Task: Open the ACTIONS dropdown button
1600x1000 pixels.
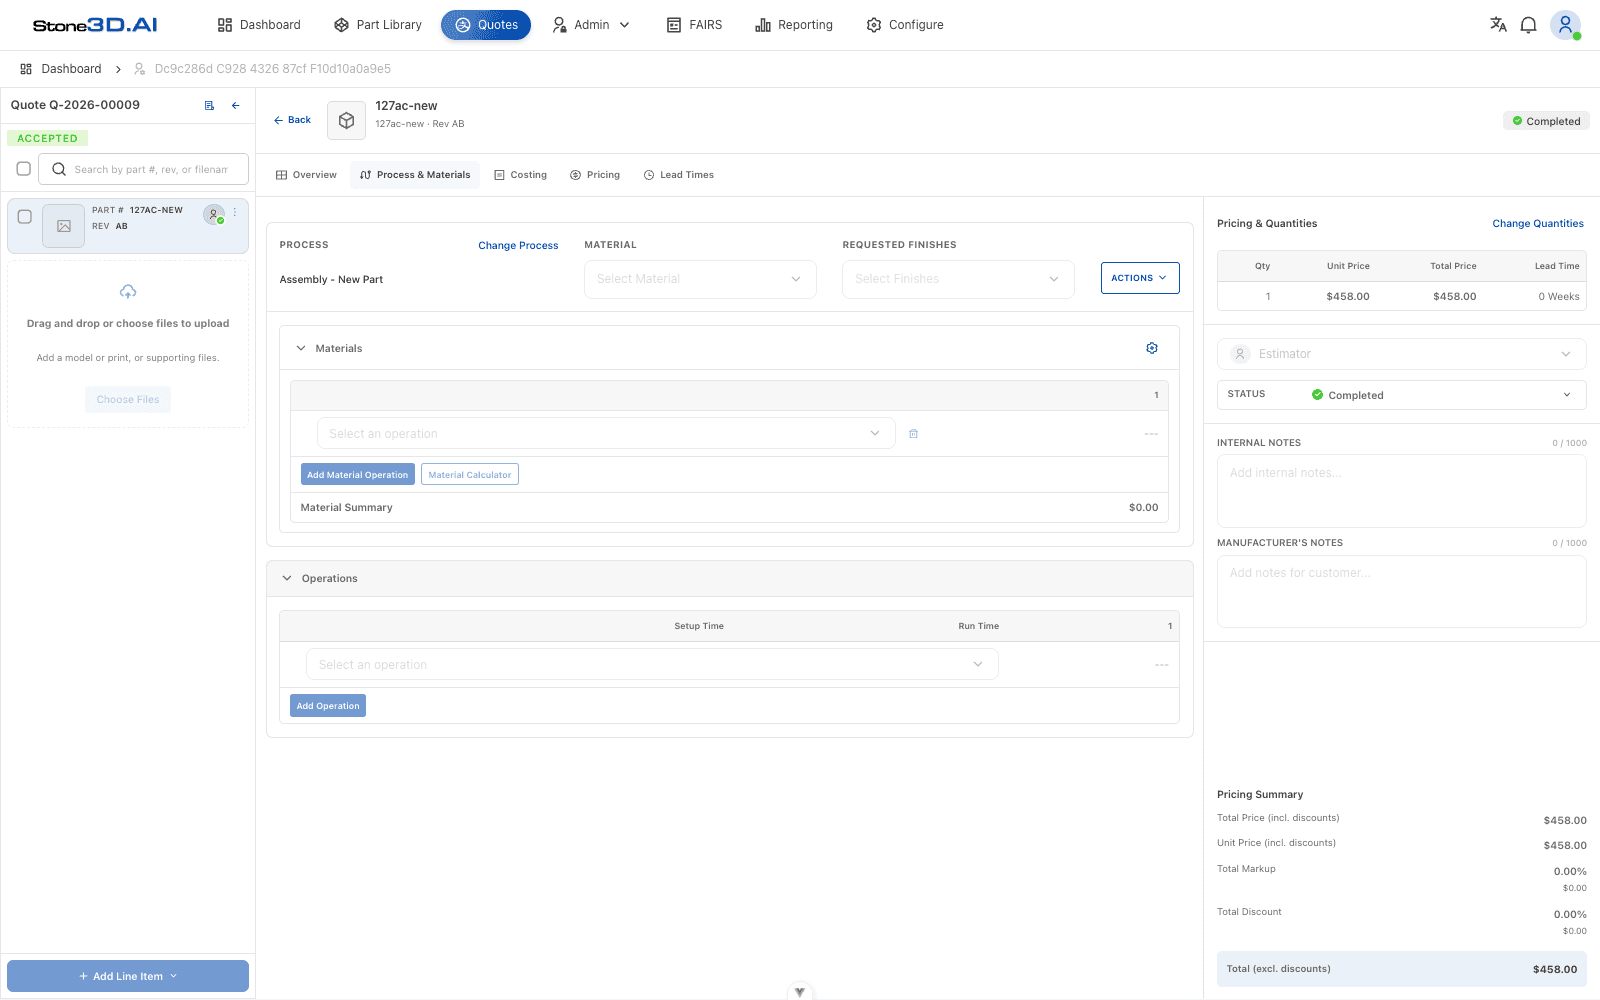Action: [x=1140, y=278]
